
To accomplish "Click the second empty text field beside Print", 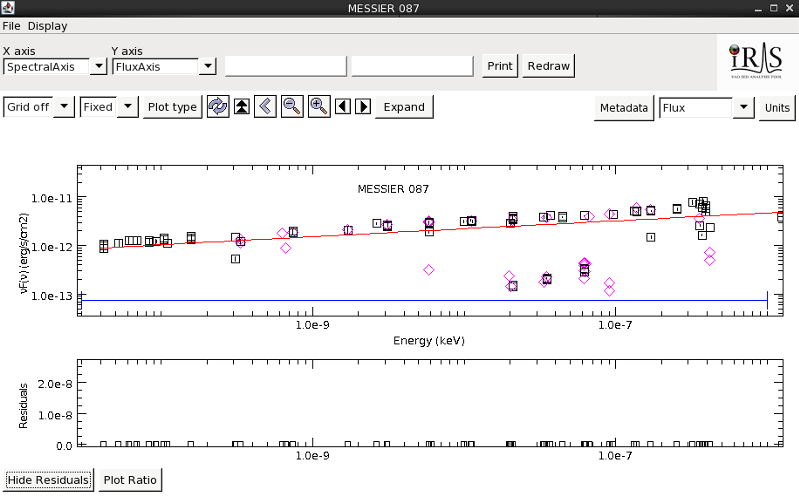I will tap(412, 66).
